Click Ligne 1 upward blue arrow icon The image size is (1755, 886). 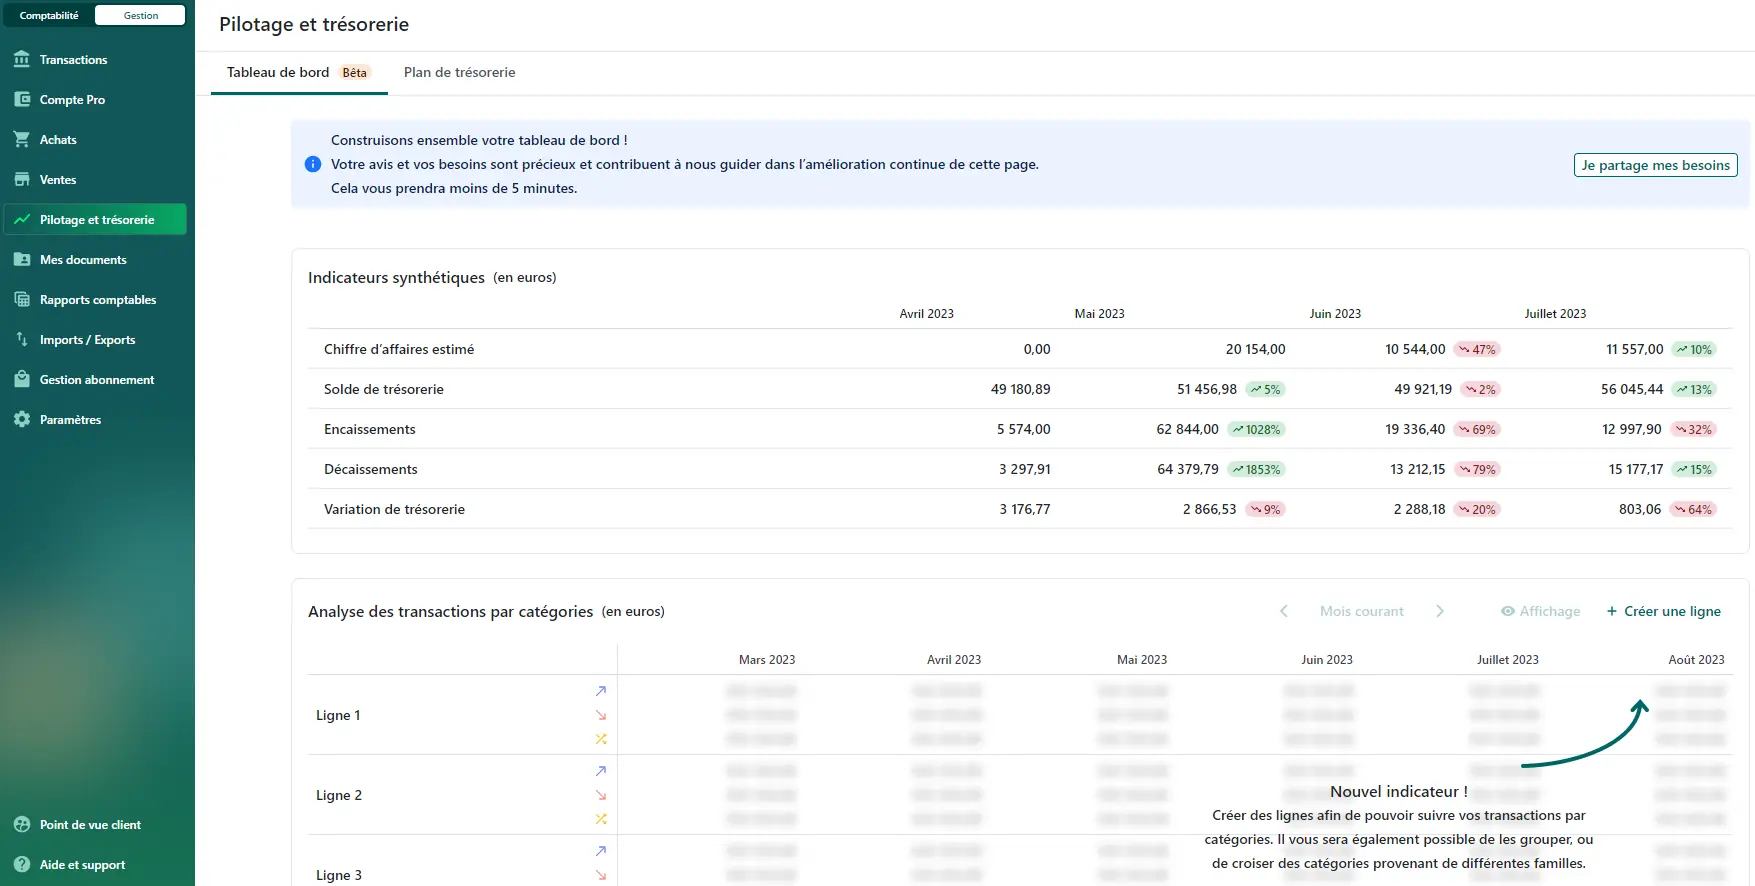point(601,691)
